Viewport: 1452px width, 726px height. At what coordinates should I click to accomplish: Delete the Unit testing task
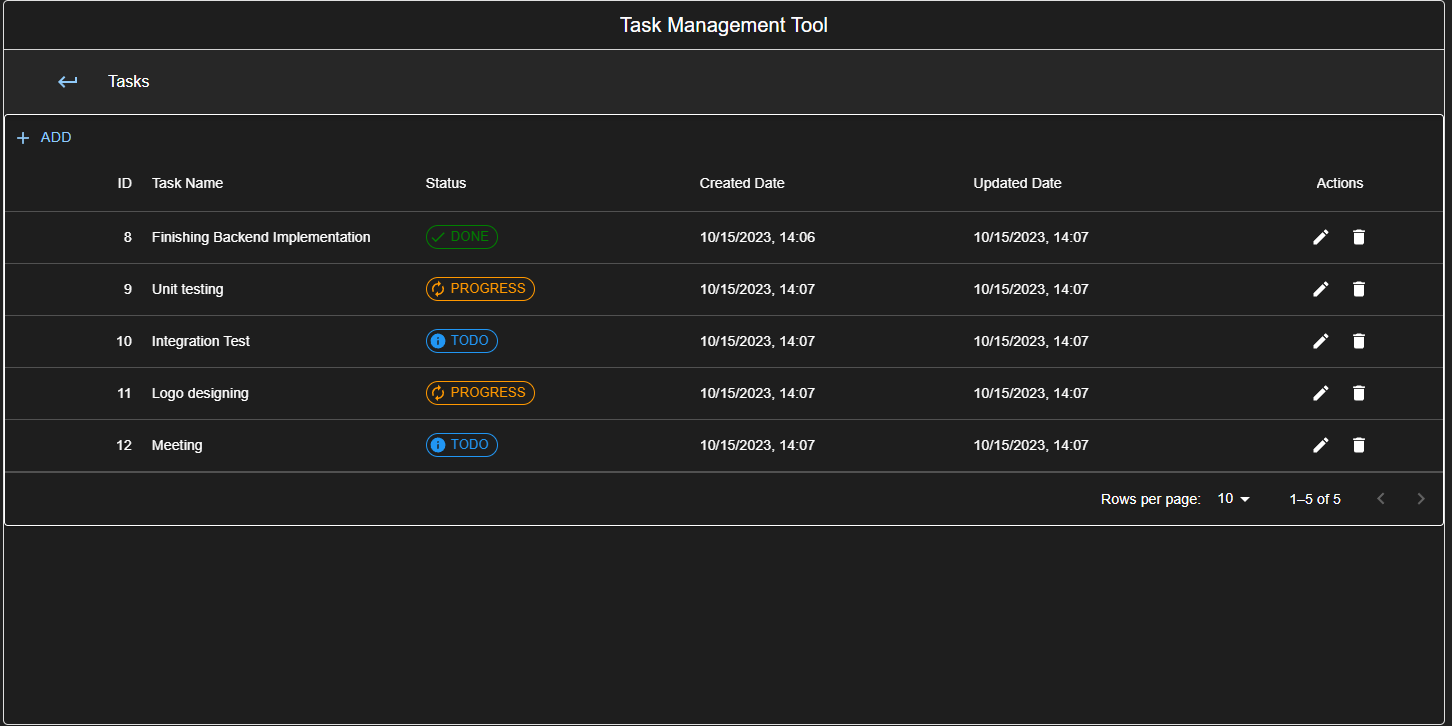(1359, 289)
